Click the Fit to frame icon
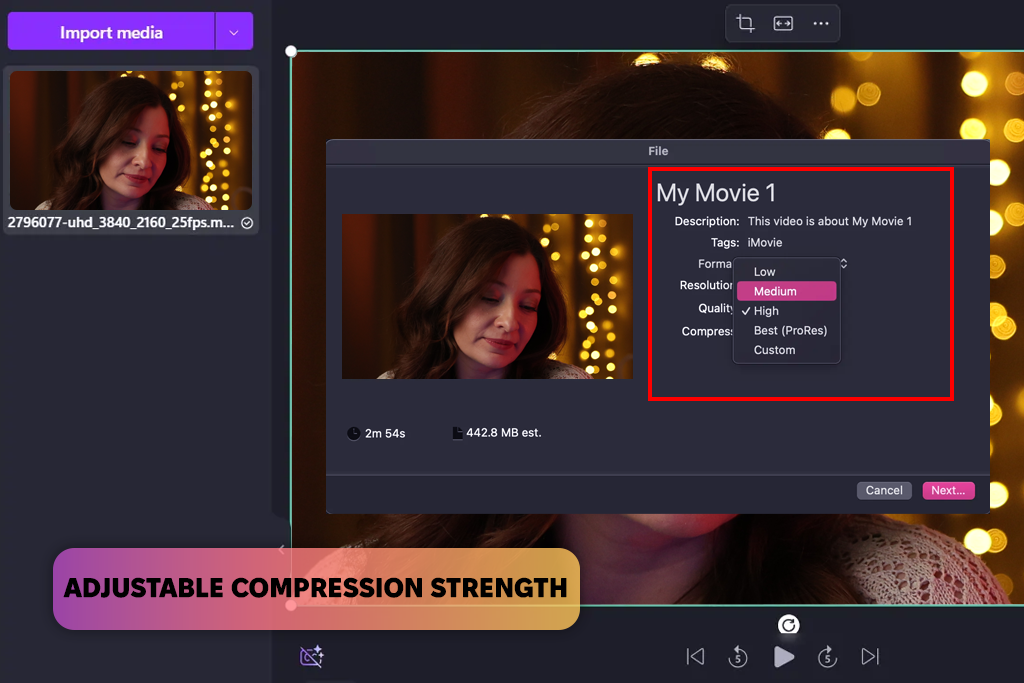The image size is (1024, 683). (783, 24)
